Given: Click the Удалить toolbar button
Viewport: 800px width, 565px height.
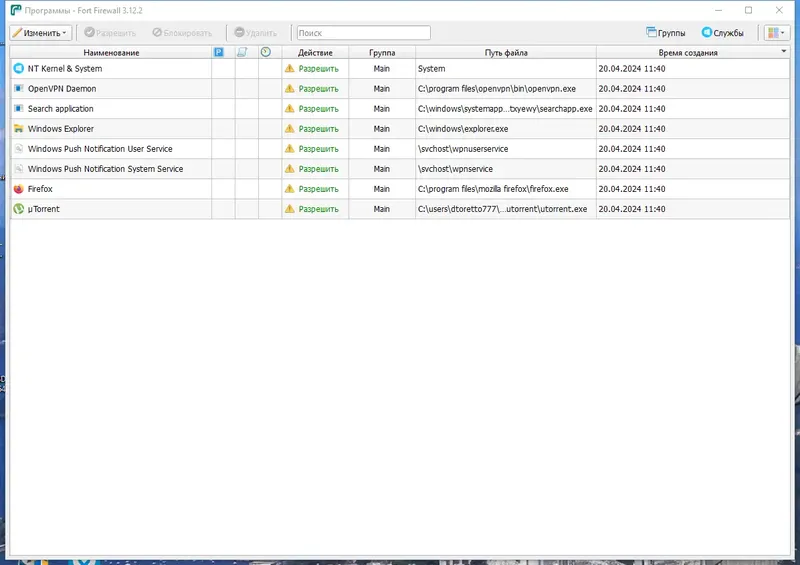Looking at the screenshot, I should pos(256,33).
